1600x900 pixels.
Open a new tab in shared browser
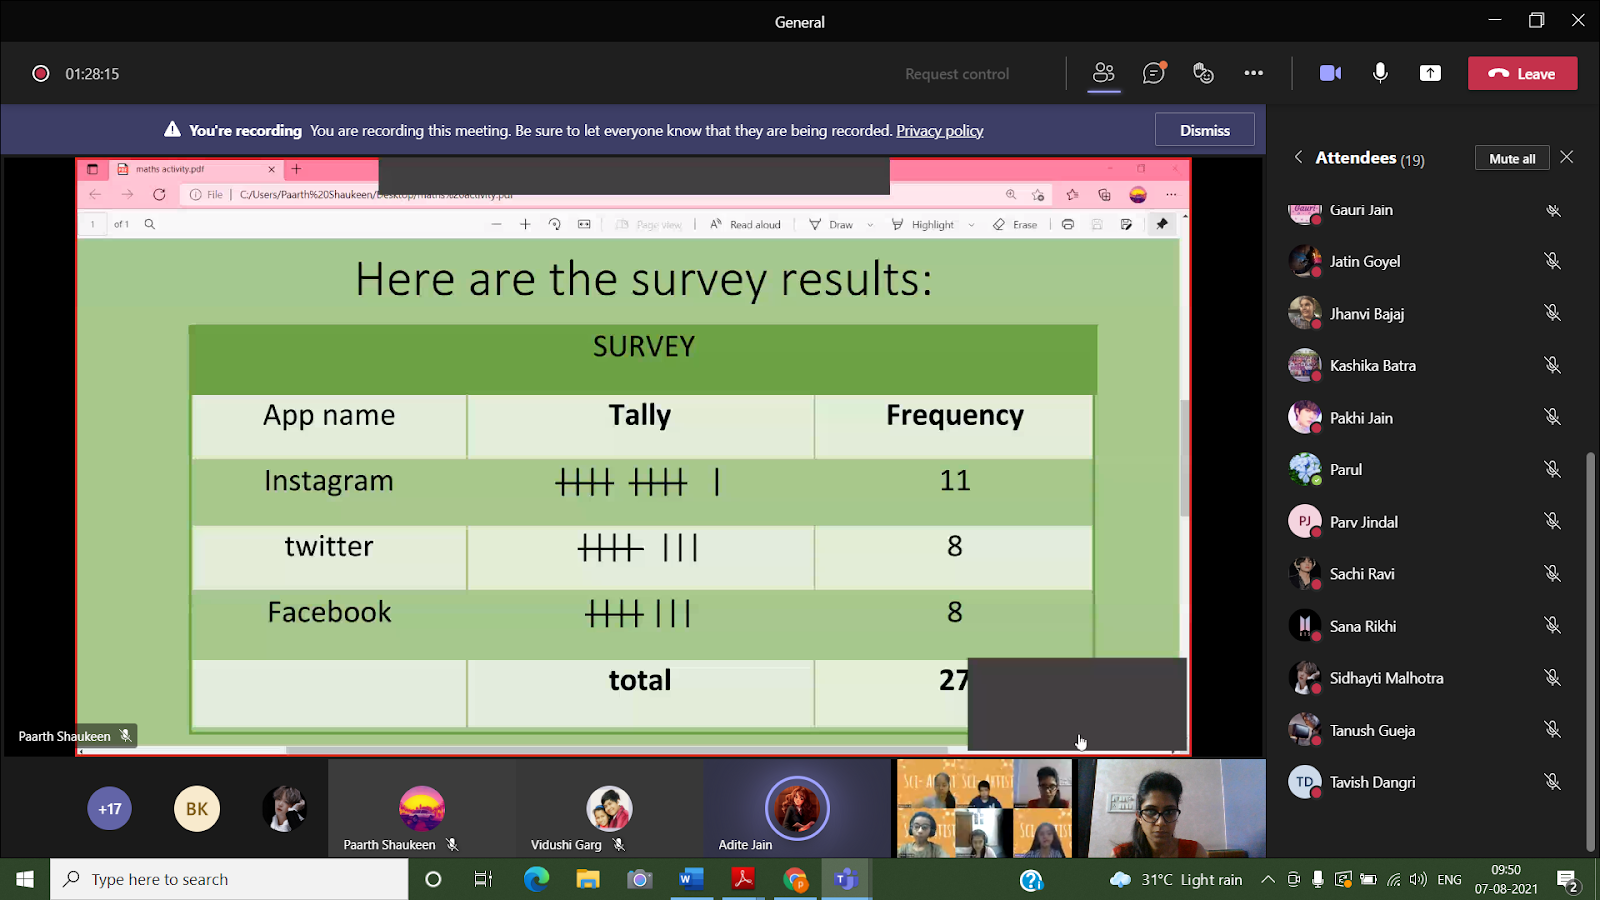pos(296,169)
